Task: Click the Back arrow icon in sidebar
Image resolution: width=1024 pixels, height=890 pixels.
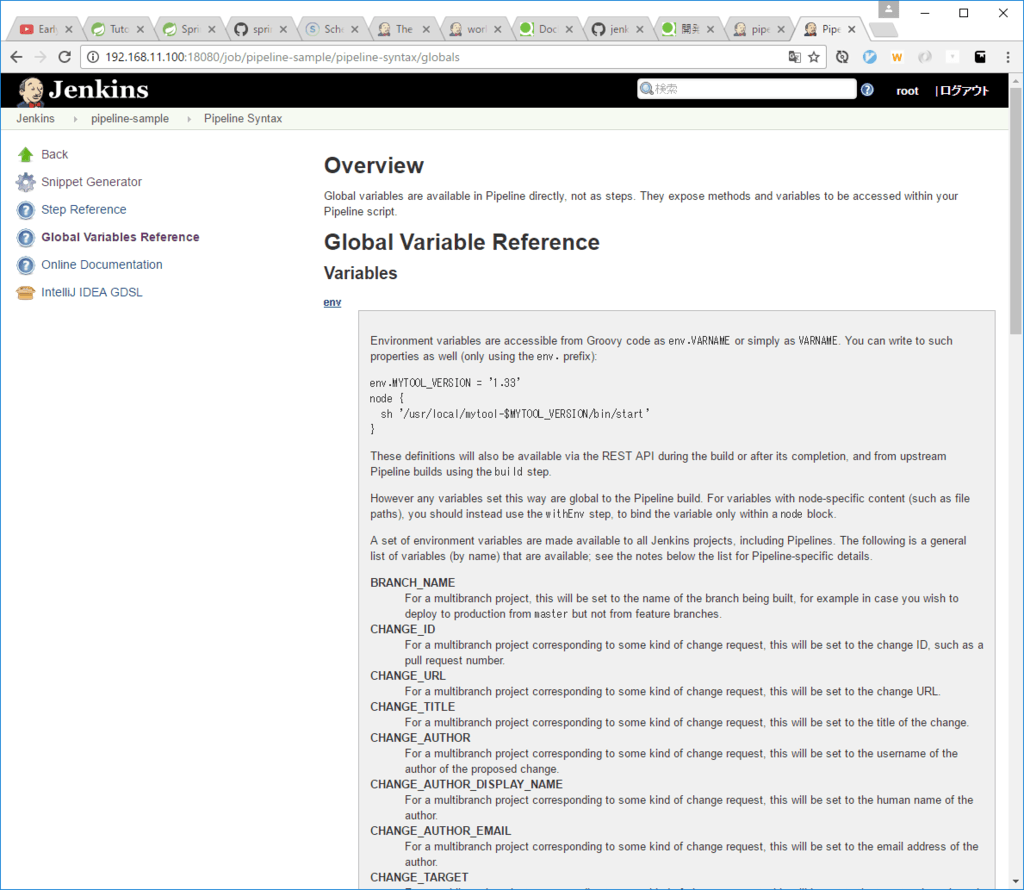Action: point(25,154)
